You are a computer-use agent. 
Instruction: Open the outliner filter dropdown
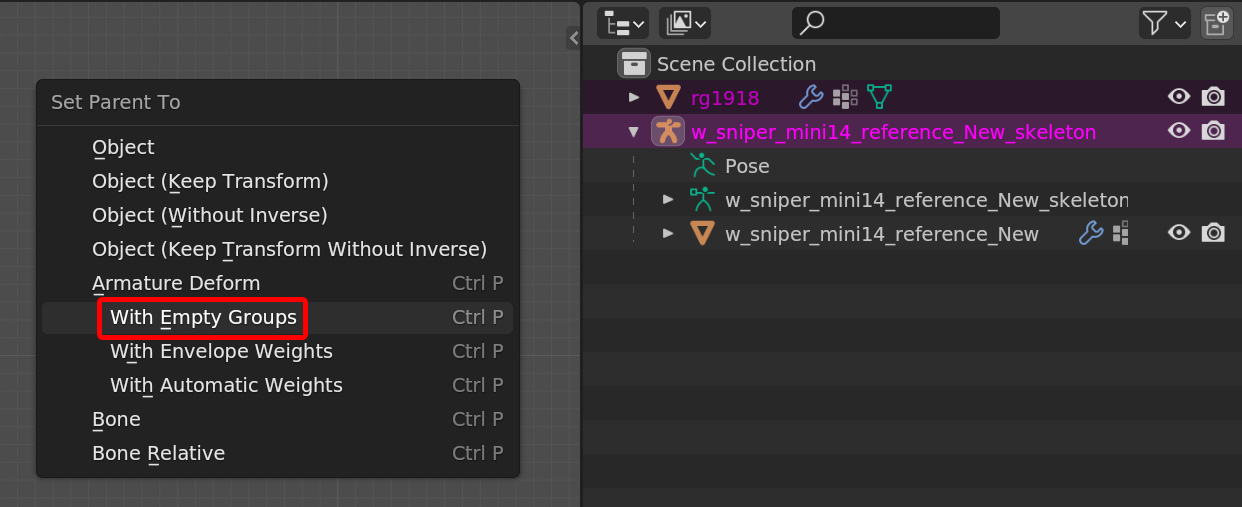click(x=1164, y=23)
